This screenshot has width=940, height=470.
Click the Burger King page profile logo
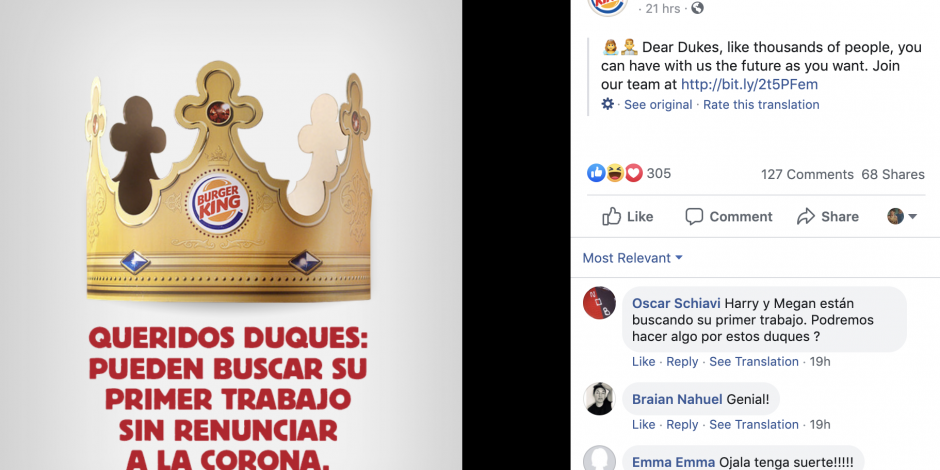(x=608, y=6)
